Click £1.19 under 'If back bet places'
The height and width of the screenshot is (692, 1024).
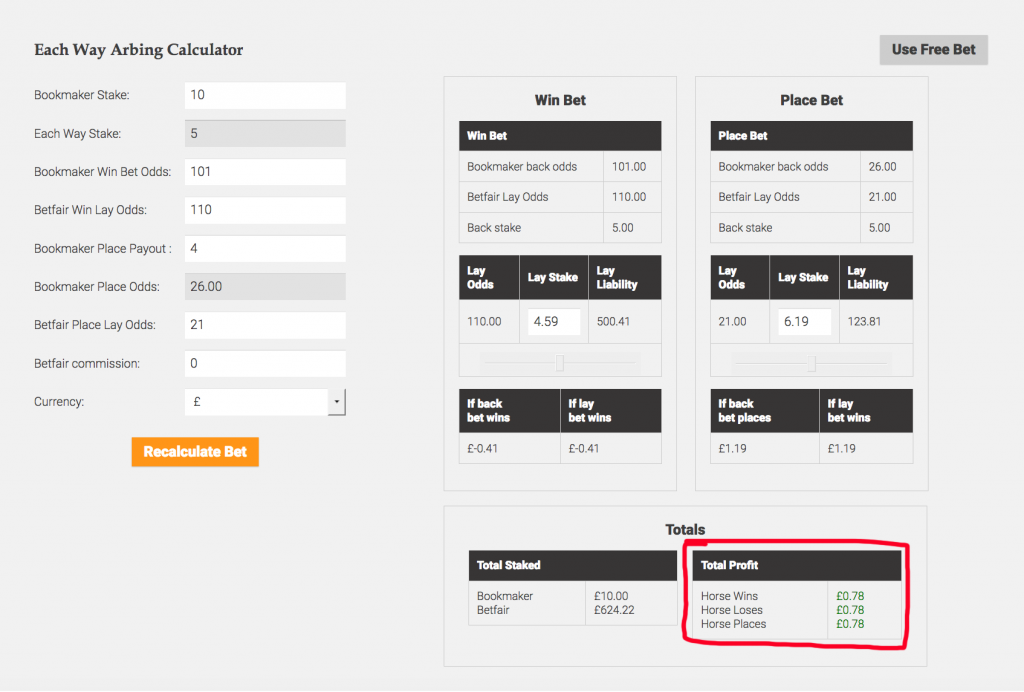pyautogui.click(x=733, y=448)
